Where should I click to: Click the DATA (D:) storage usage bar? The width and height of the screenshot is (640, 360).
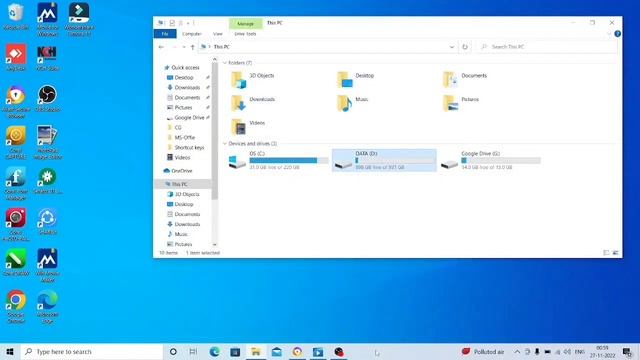[395, 160]
